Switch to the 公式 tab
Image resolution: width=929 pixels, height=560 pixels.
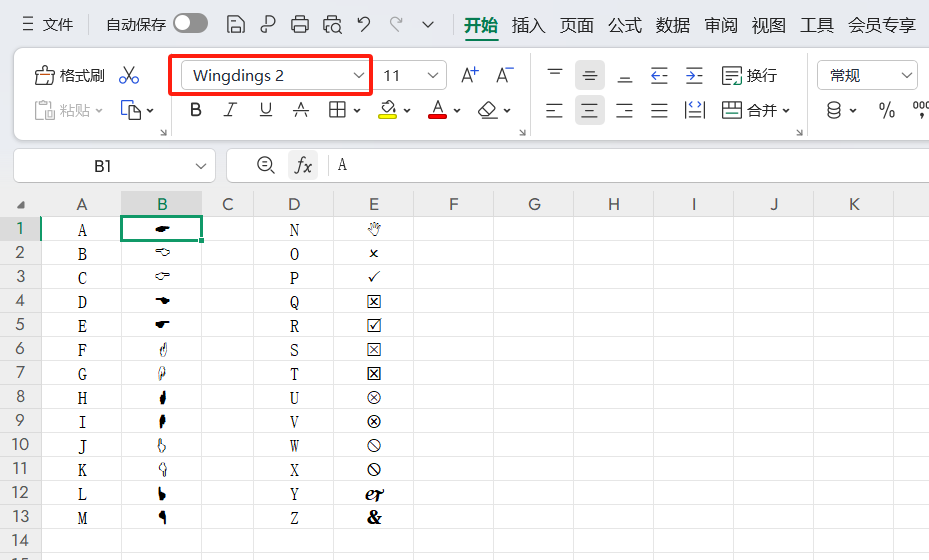click(x=624, y=25)
